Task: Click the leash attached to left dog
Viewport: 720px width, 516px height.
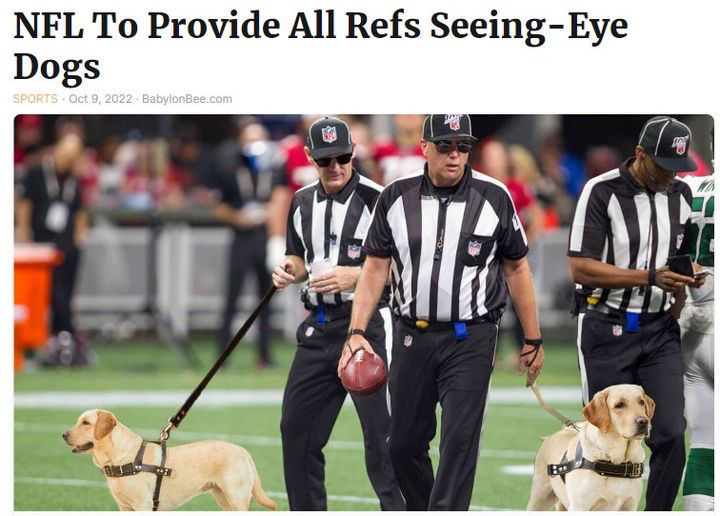Action: pos(221,358)
